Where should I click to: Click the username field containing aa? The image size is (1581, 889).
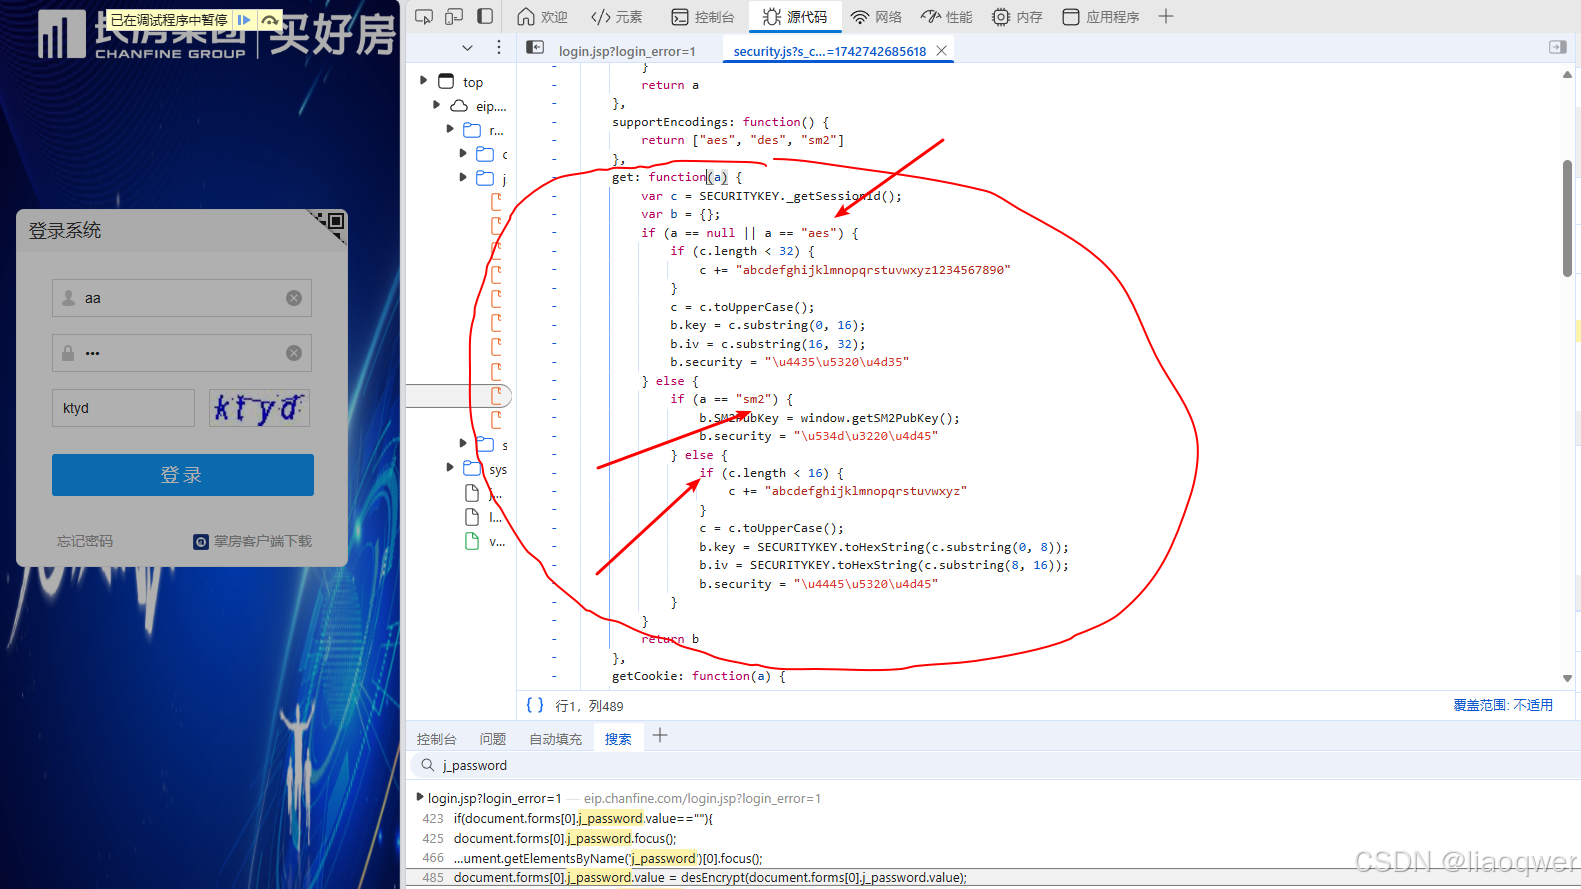pos(182,298)
